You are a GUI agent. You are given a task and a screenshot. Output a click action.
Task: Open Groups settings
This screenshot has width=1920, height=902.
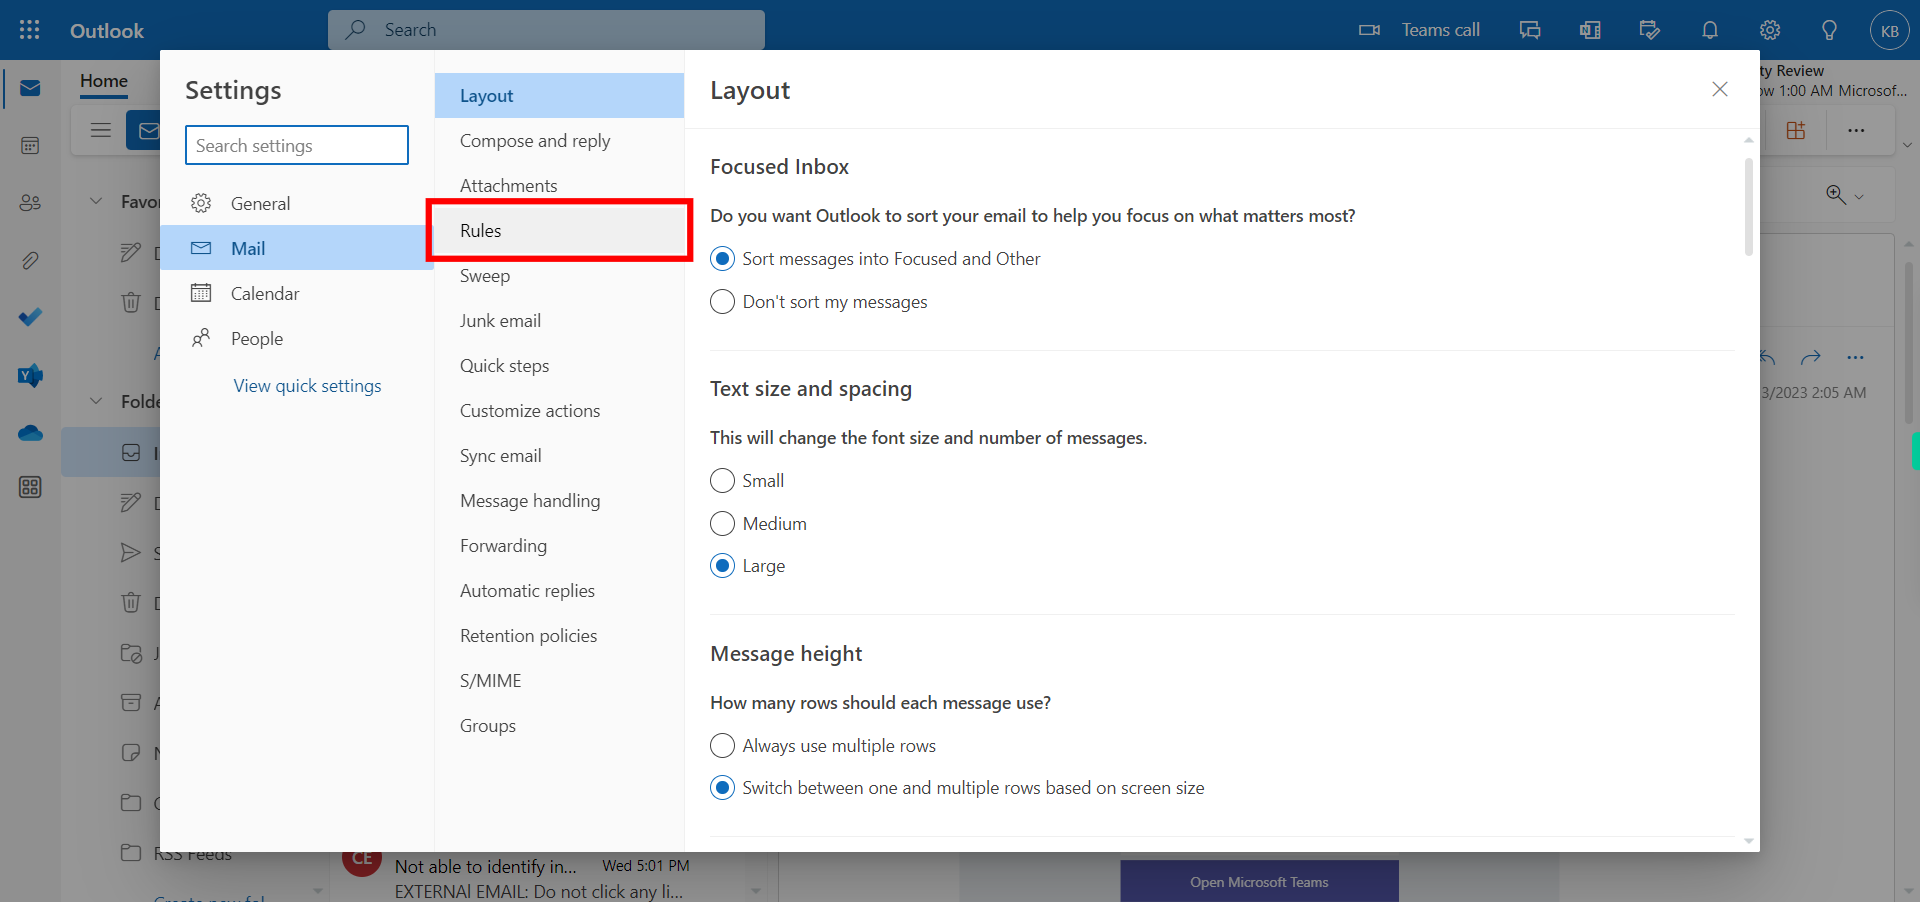pyautogui.click(x=559, y=726)
